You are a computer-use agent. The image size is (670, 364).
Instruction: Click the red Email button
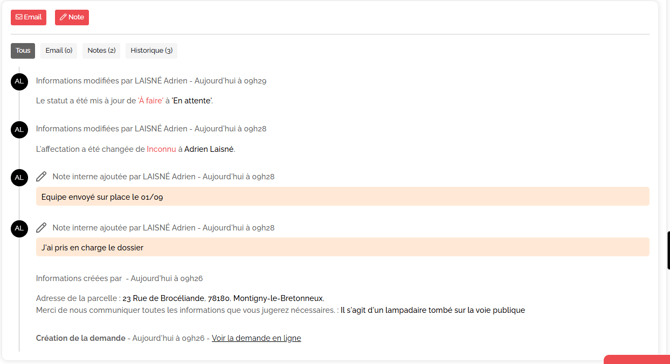point(29,18)
